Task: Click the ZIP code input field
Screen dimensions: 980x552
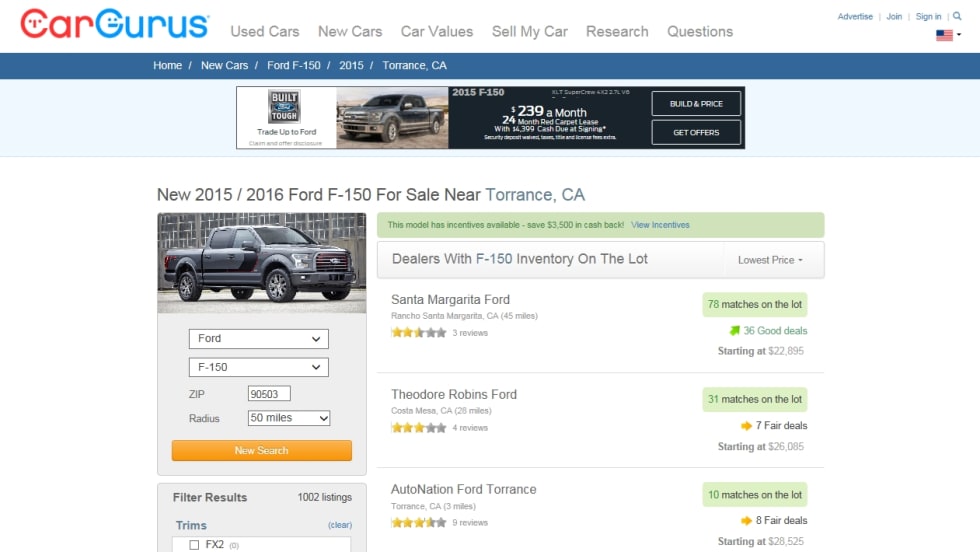Action: click(x=269, y=394)
